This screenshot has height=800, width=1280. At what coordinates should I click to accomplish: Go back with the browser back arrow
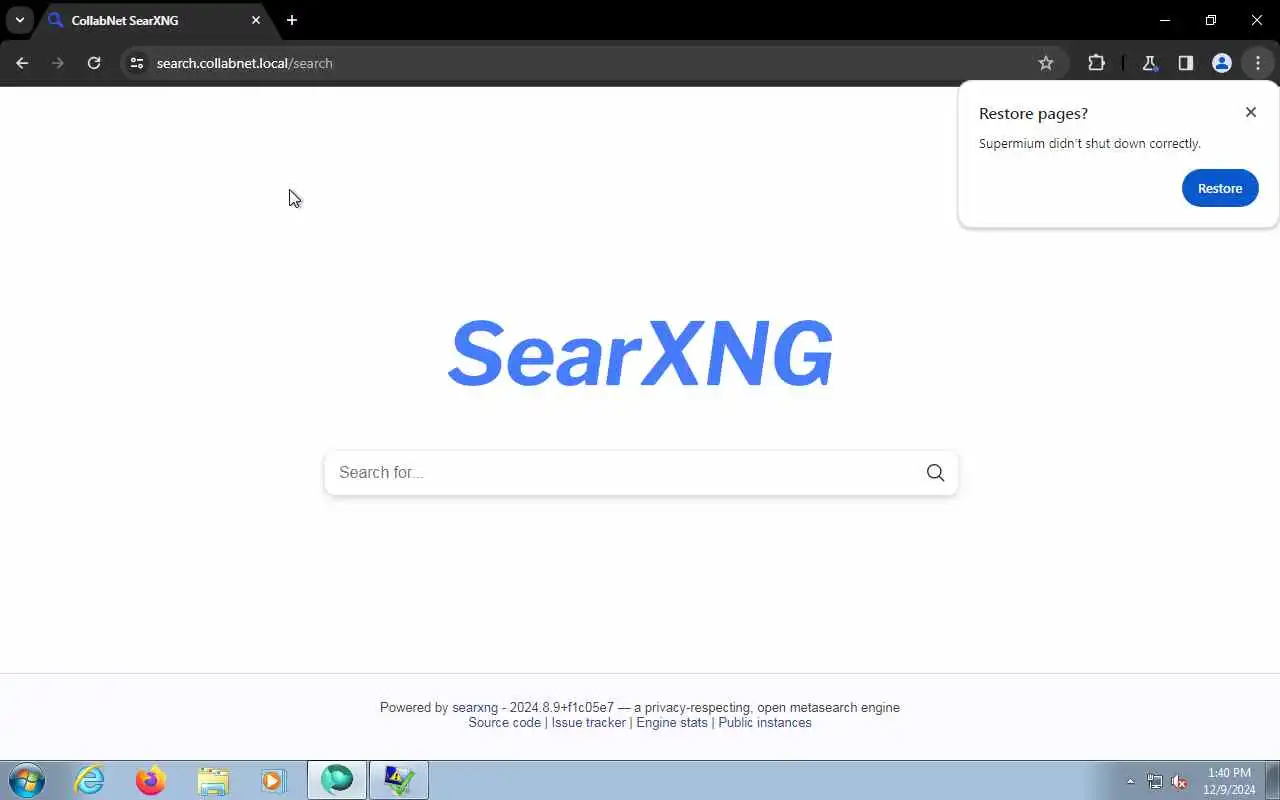click(22, 63)
